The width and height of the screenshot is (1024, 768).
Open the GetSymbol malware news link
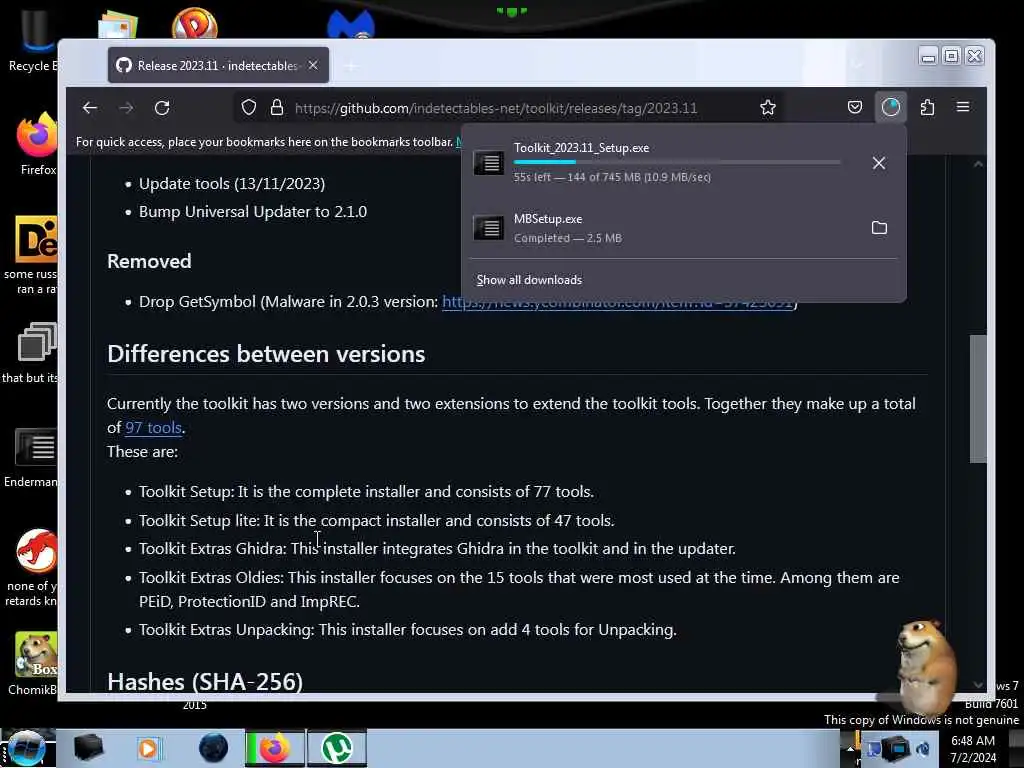pos(618,302)
